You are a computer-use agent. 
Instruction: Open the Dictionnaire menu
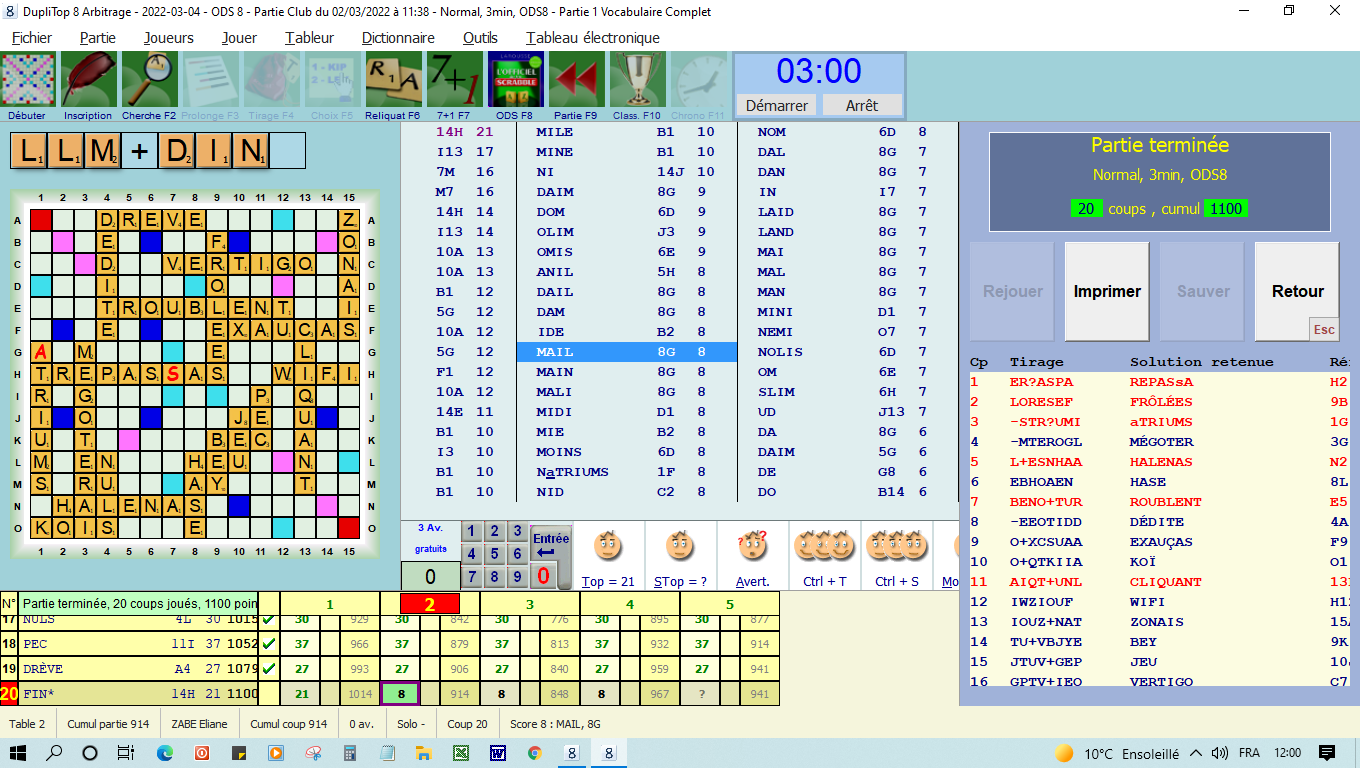pos(398,38)
